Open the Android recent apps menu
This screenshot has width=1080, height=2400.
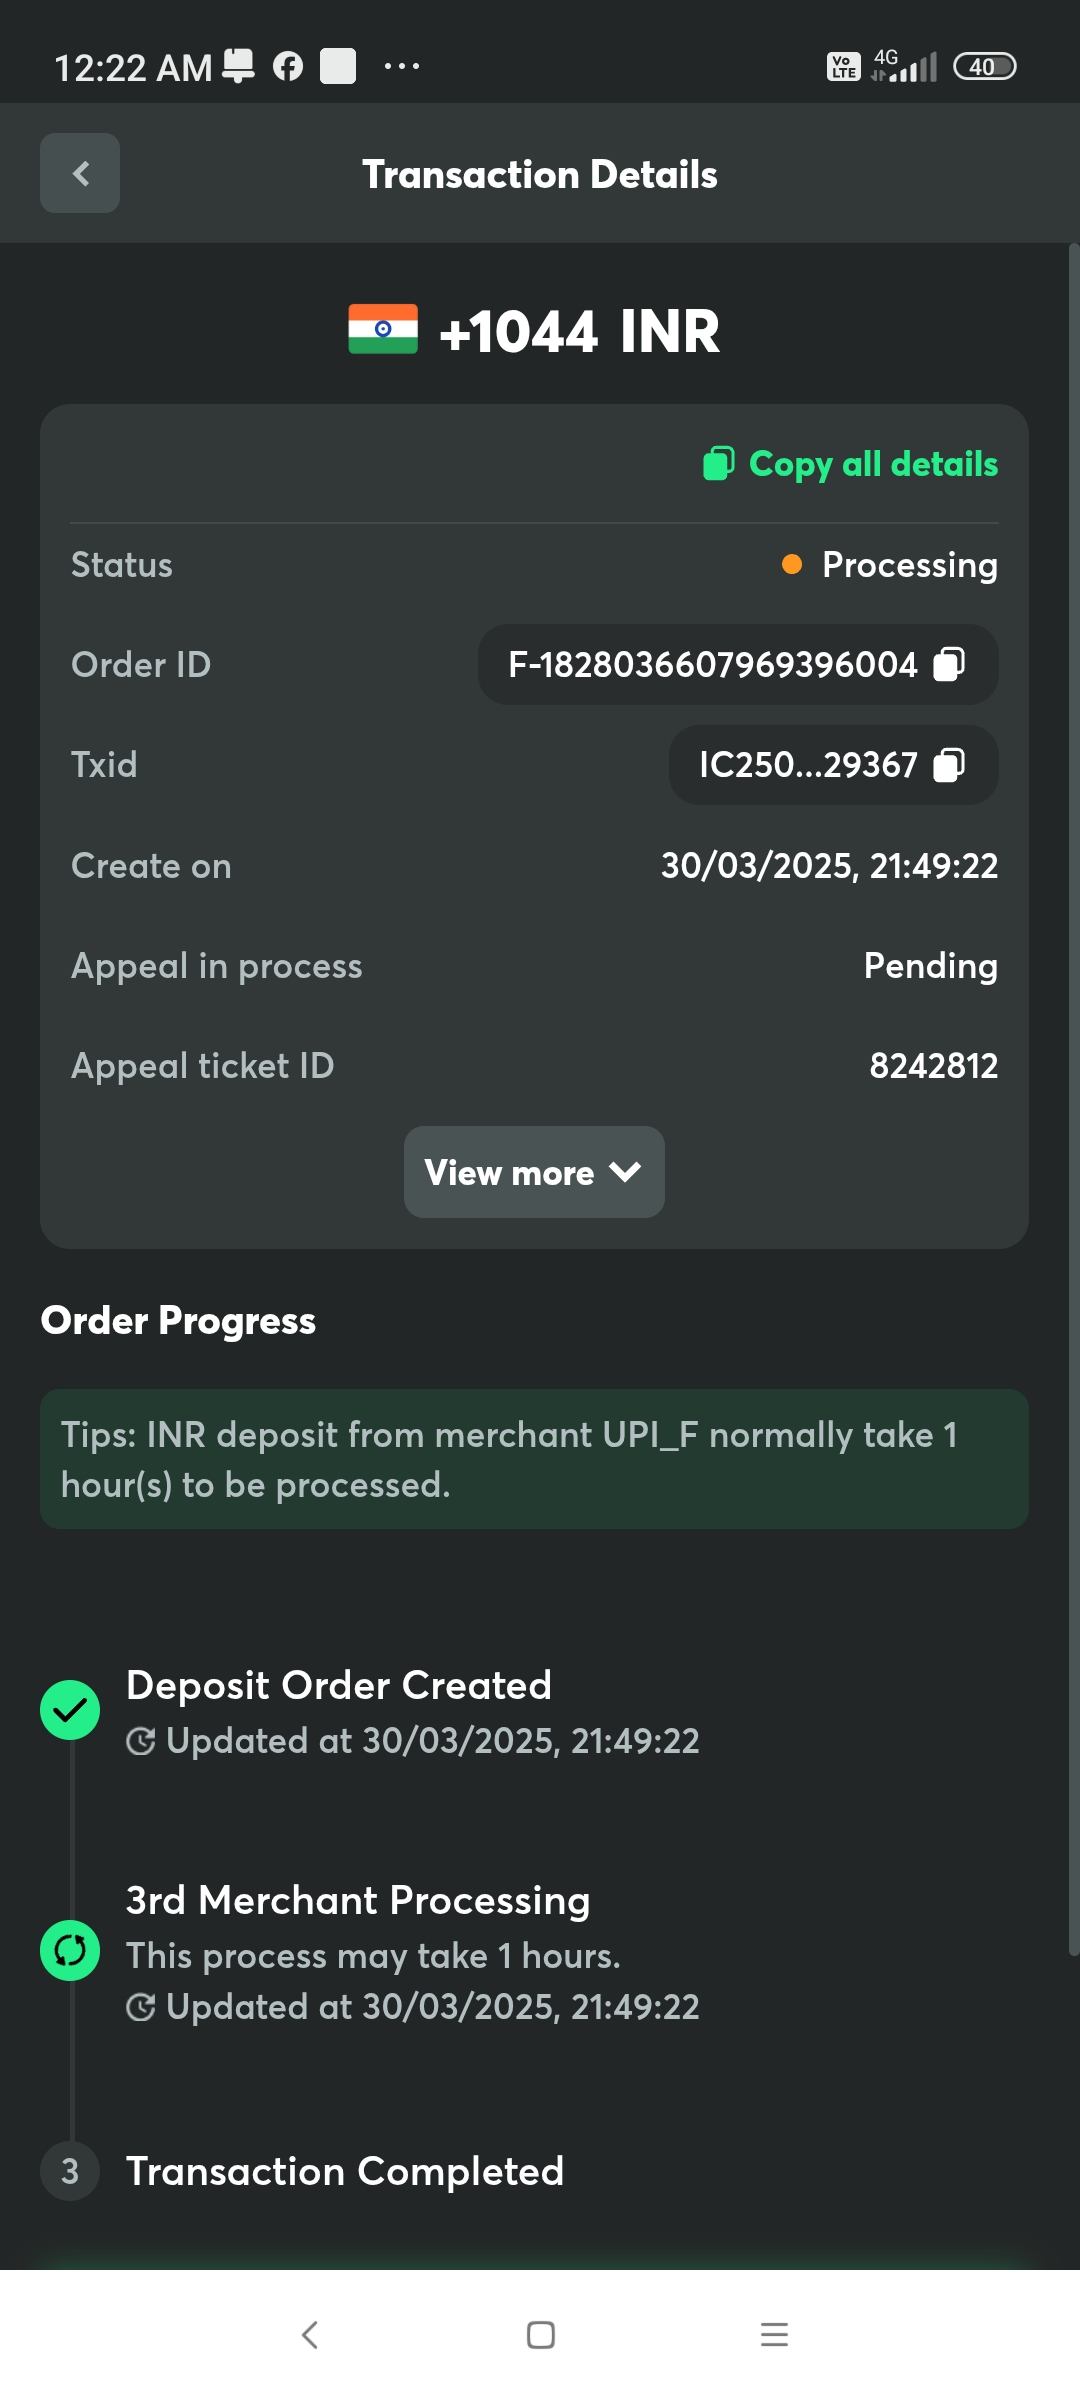[774, 2334]
